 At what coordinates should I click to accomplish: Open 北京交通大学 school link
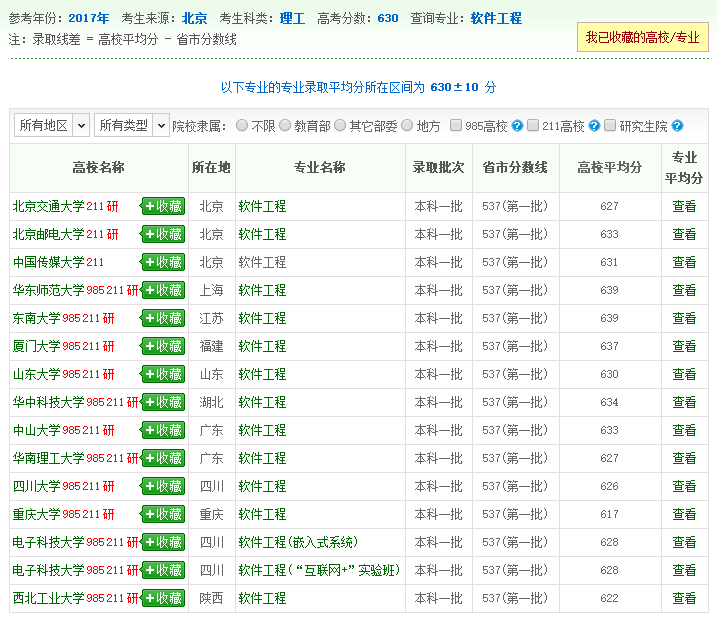(48, 206)
